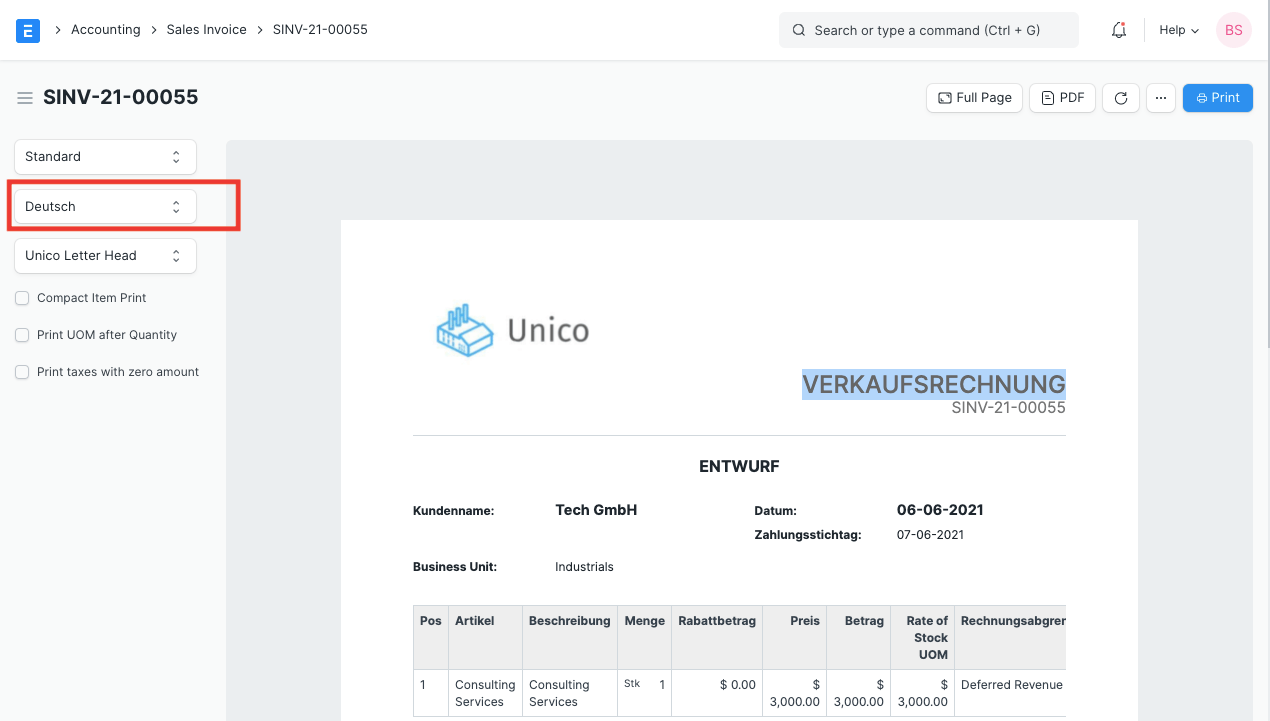
Task: Check Print UOM after Quantity
Action: pyautogui.click(x=21, y=335)
